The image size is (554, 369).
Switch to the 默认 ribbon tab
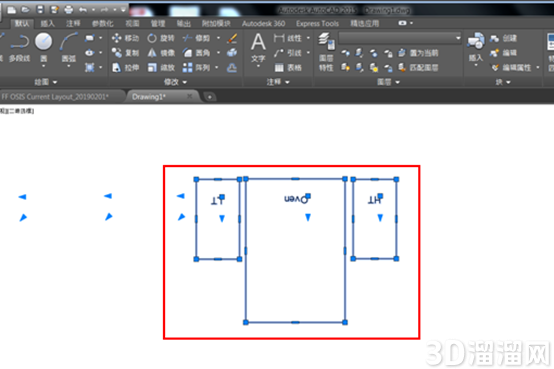point(22,23)
